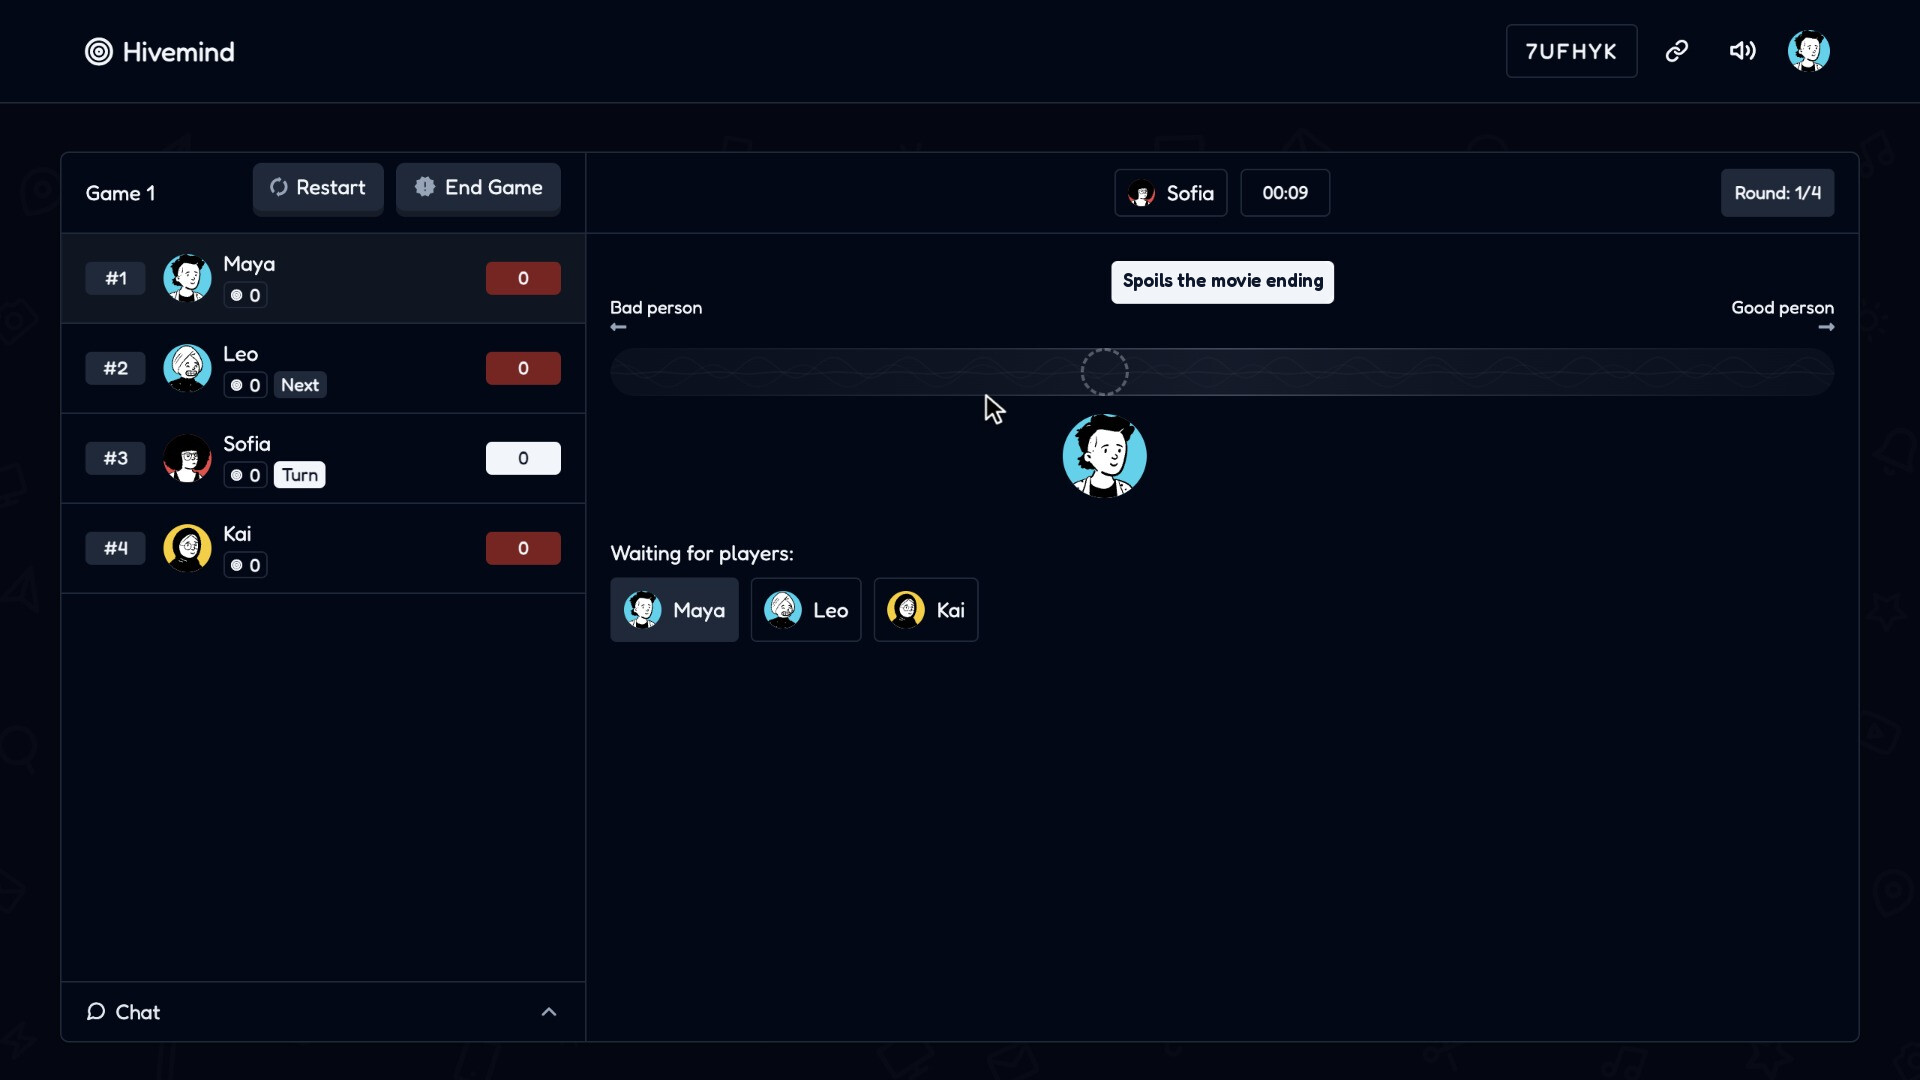Viewport: 1920px width, 1080px height.
Task: Click the Round: 1/4 indicator
Action: 1777,193
